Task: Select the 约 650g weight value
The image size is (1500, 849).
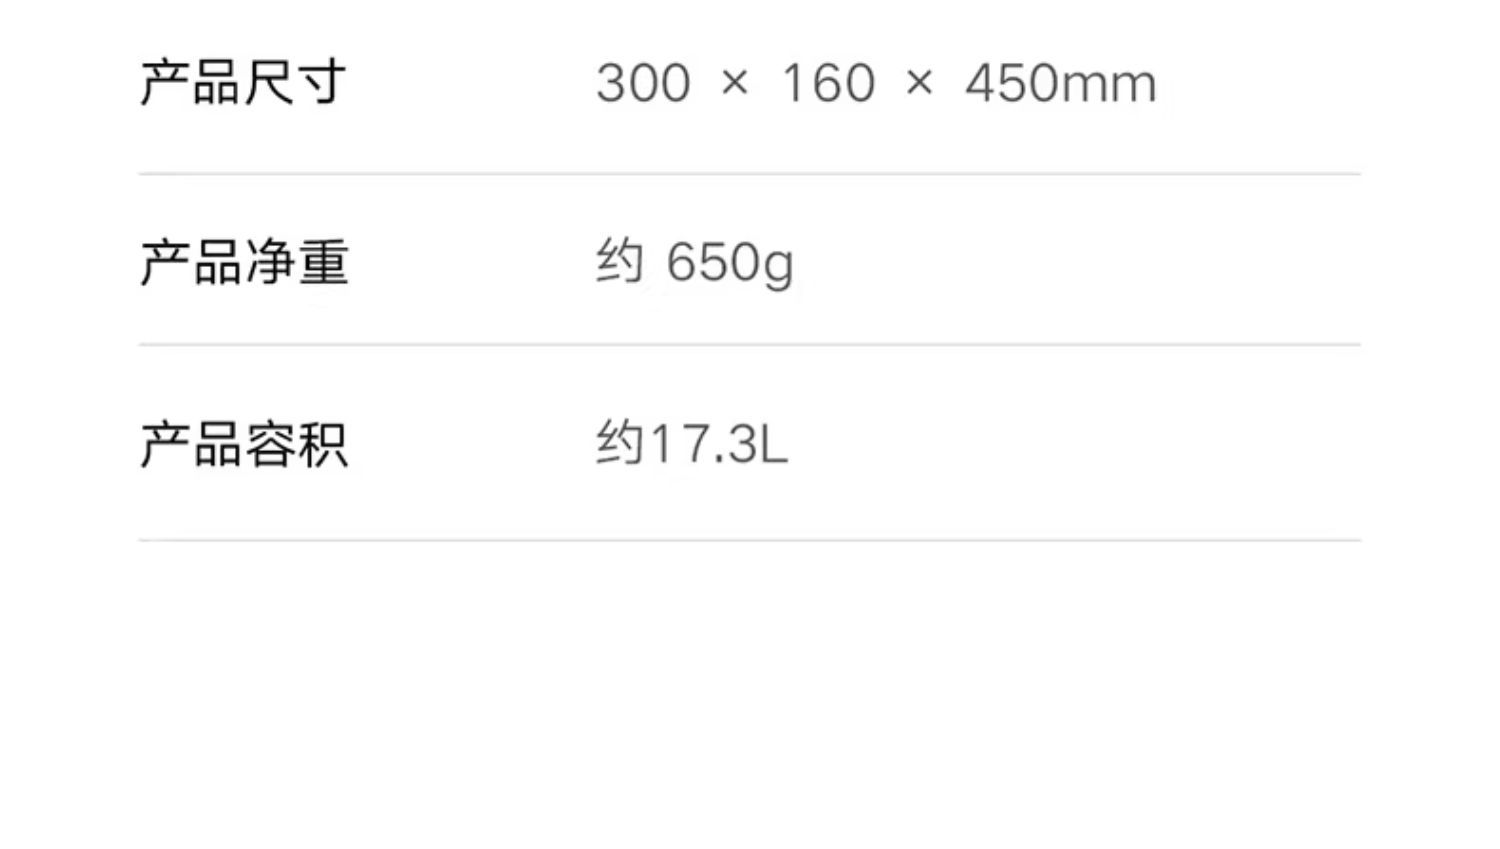Action: pos(695,263)
